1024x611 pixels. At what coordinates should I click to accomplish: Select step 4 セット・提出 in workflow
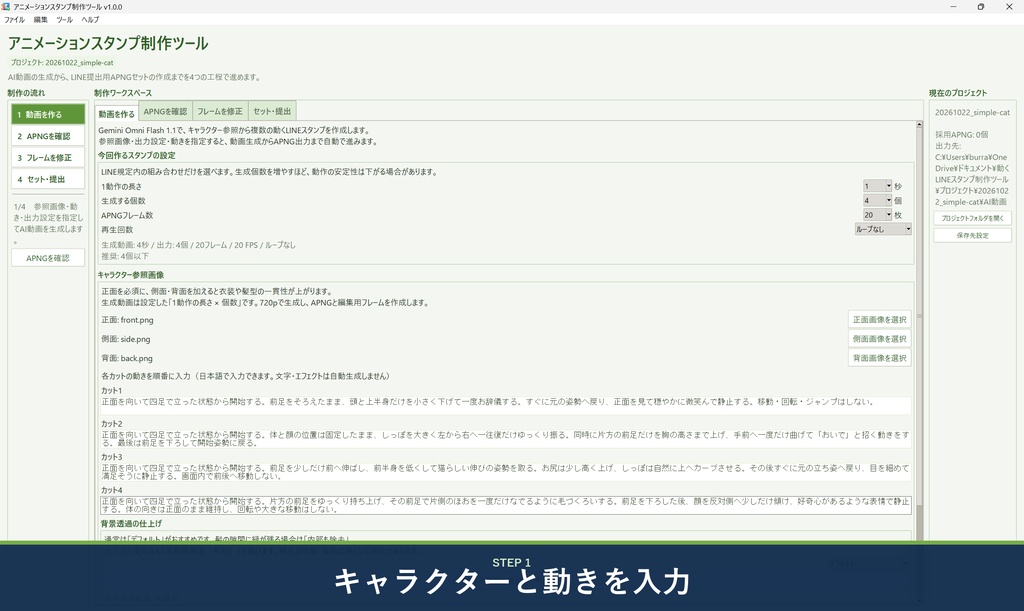[x=48, y=179]
